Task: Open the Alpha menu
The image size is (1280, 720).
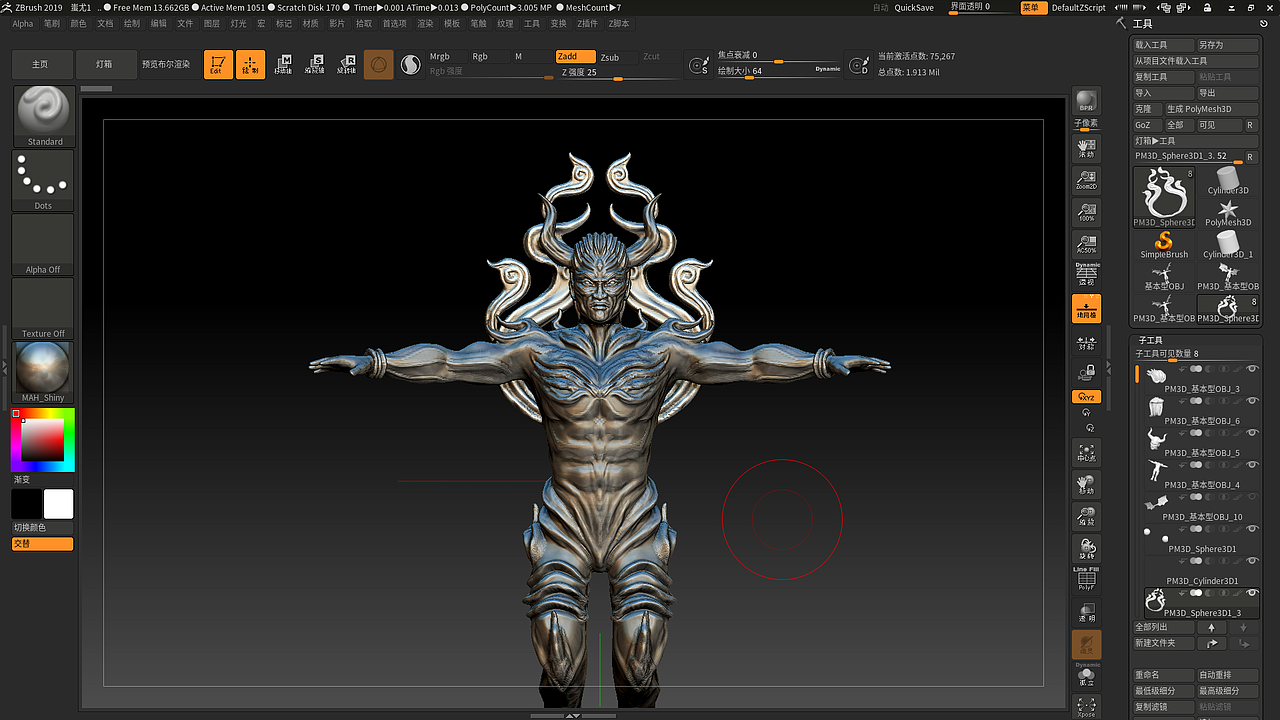Action: pos(22,23)
